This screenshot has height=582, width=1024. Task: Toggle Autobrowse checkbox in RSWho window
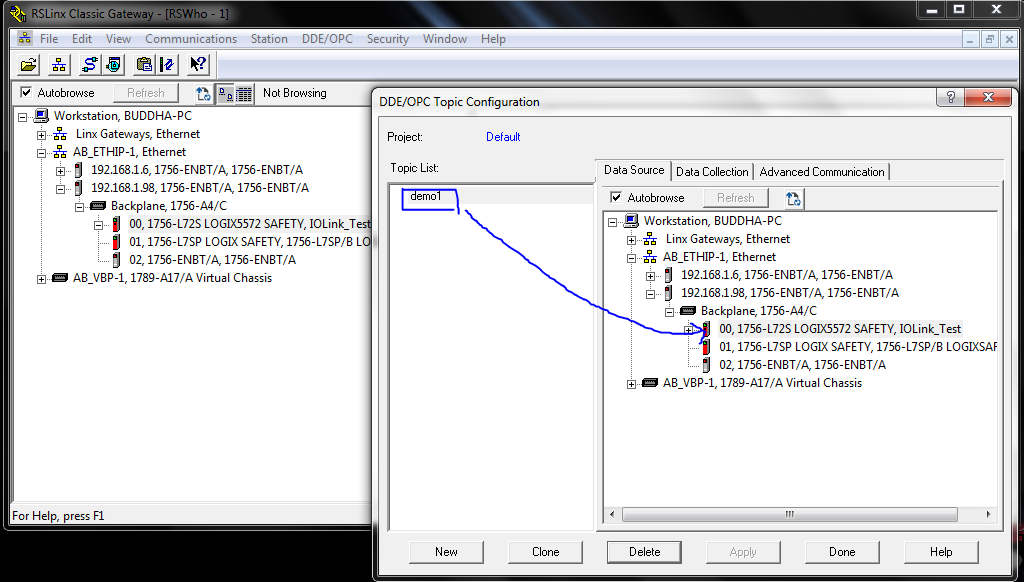[x=26, y=93]
